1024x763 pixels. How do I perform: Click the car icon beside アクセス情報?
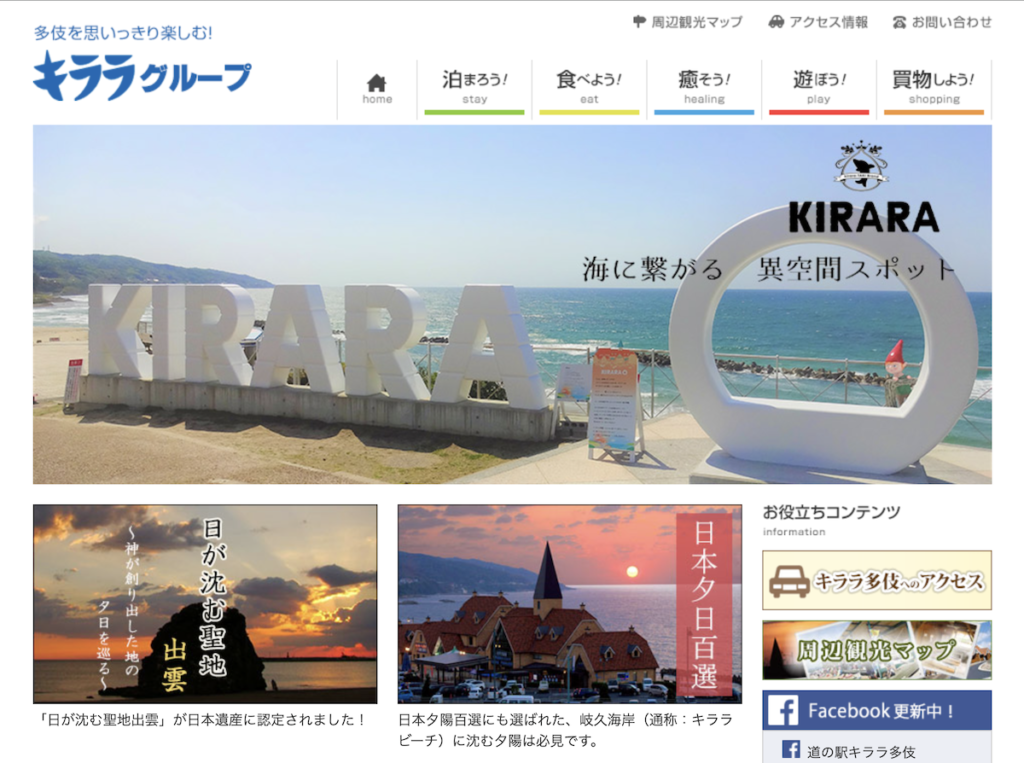coord(776,21)
